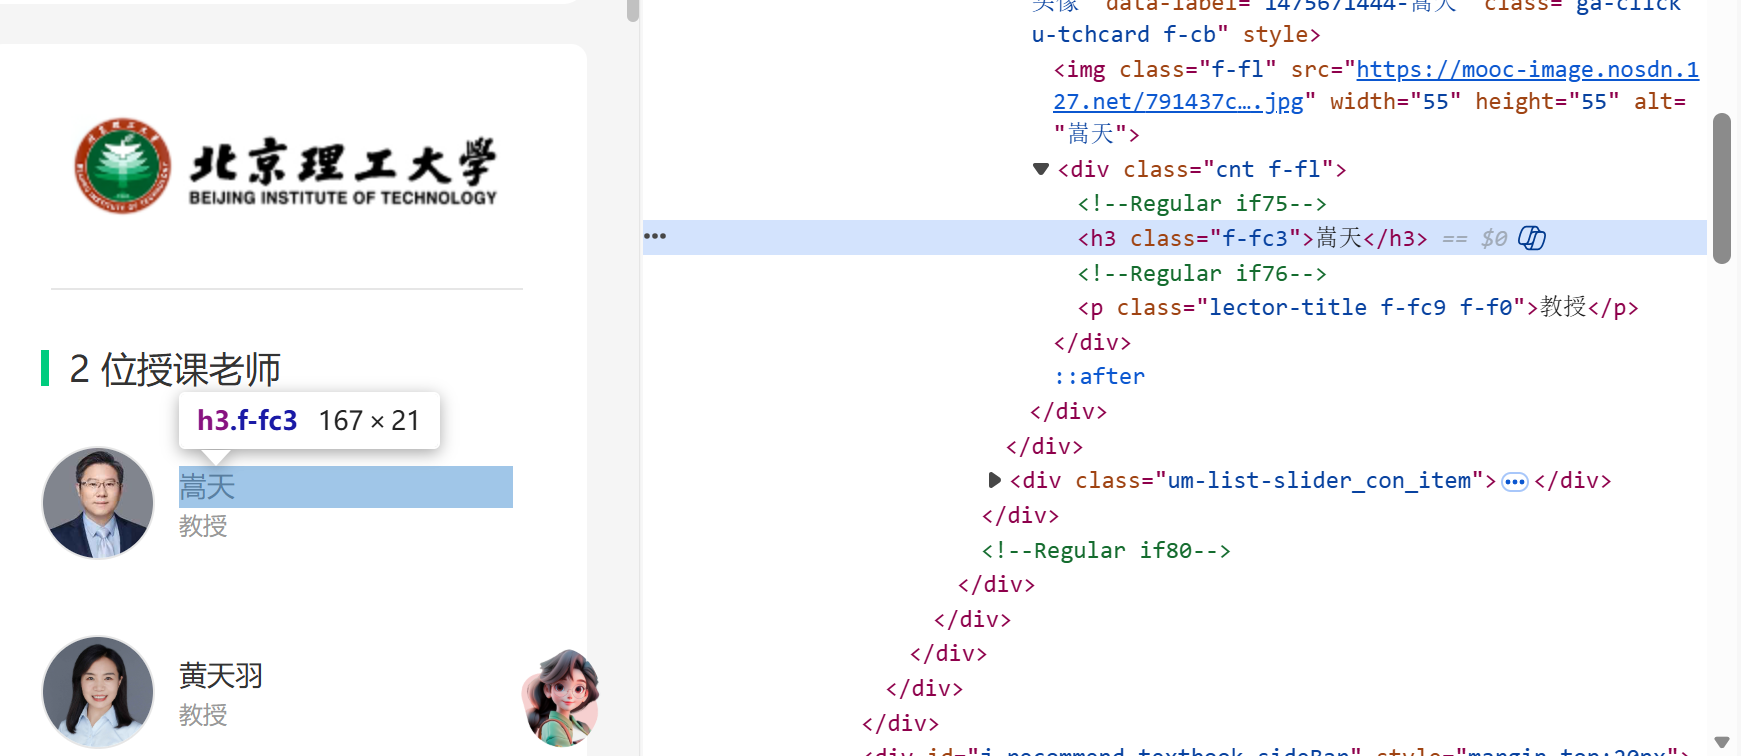Open the teacher name 黄天羽
Screen dimensions: 1741x756
pos(221,676)
